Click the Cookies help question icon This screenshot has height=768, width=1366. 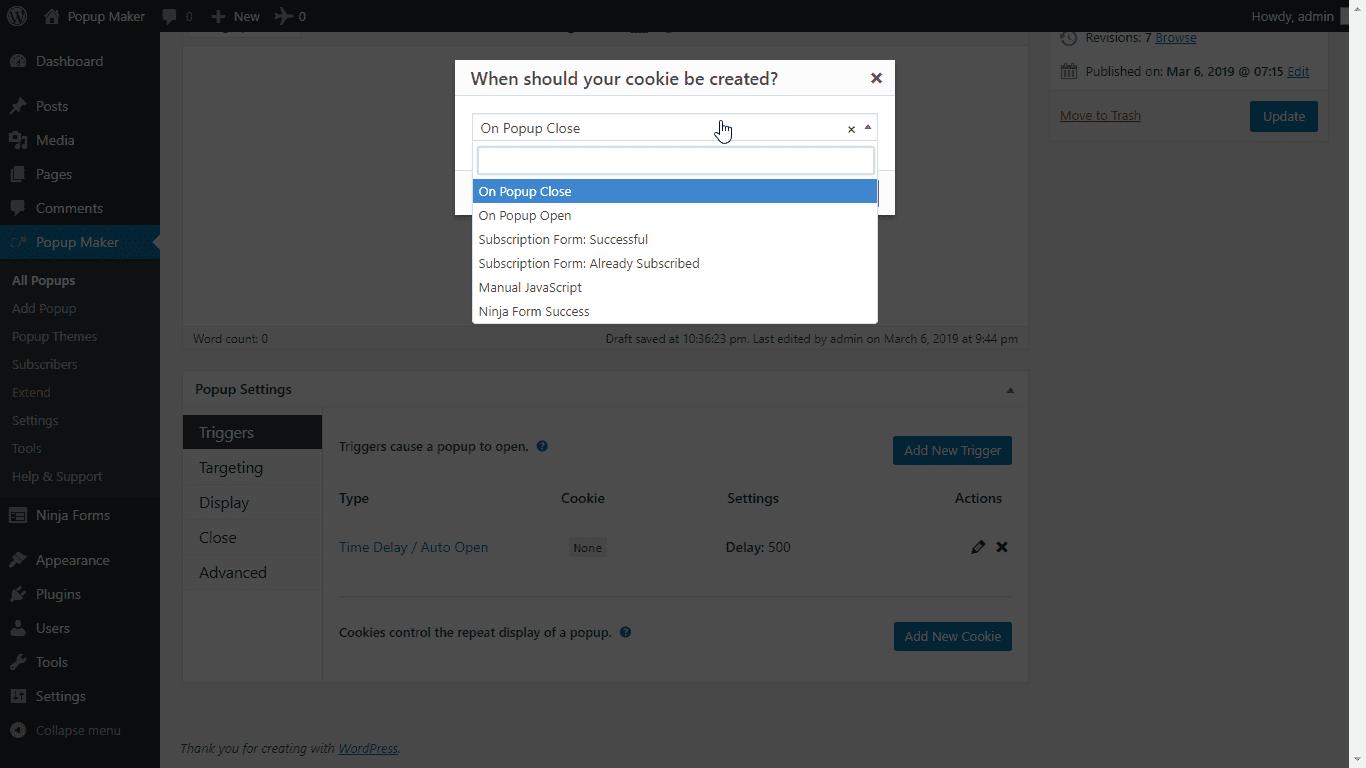(x=625, y=632)
